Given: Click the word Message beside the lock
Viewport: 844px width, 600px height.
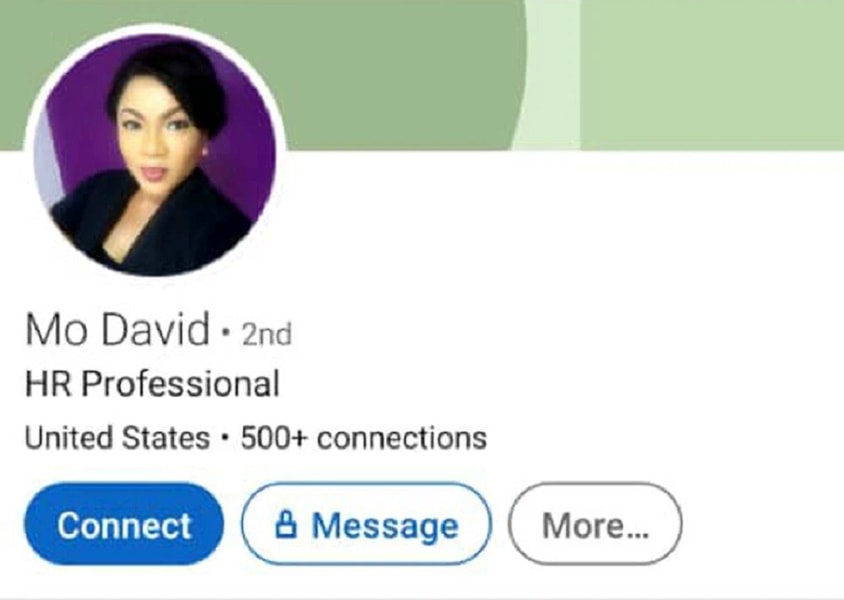Looking at the screenshot, I should (x=385, y=526).
